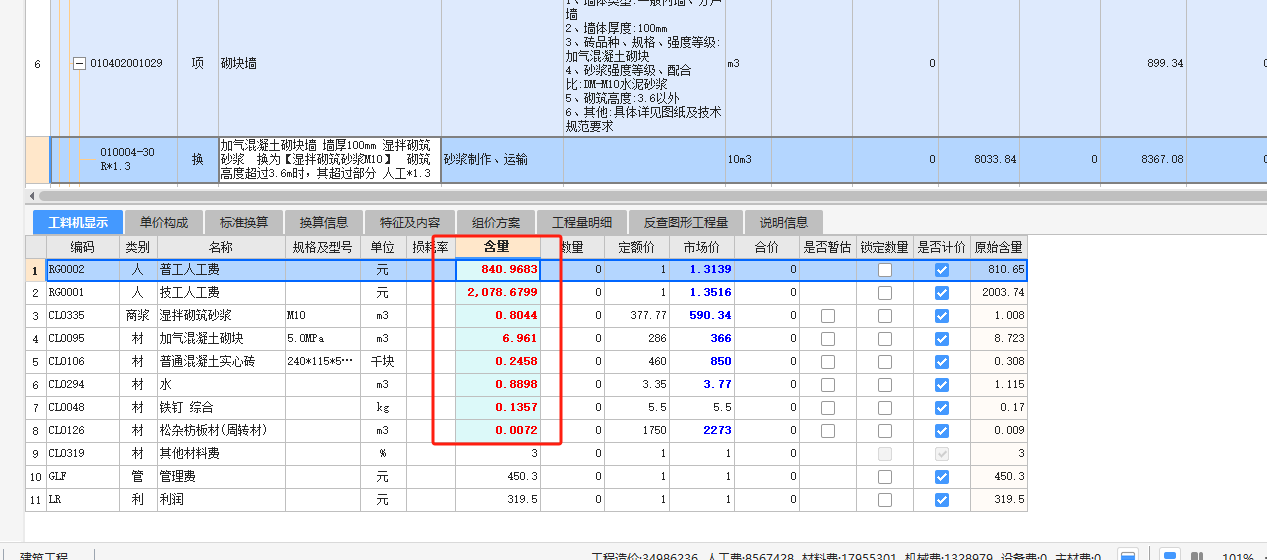Select 含量 cell 0.2458
Screen dimensions: 1267x560
pyautogui.click(x=498, y=362)
